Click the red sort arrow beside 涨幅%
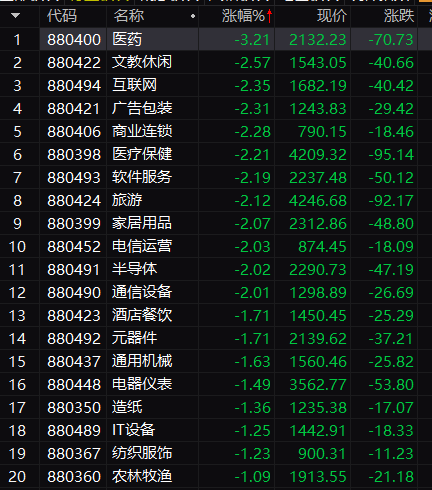The width and height of the screenshot is (432, 490). click(x=269, y=16)
